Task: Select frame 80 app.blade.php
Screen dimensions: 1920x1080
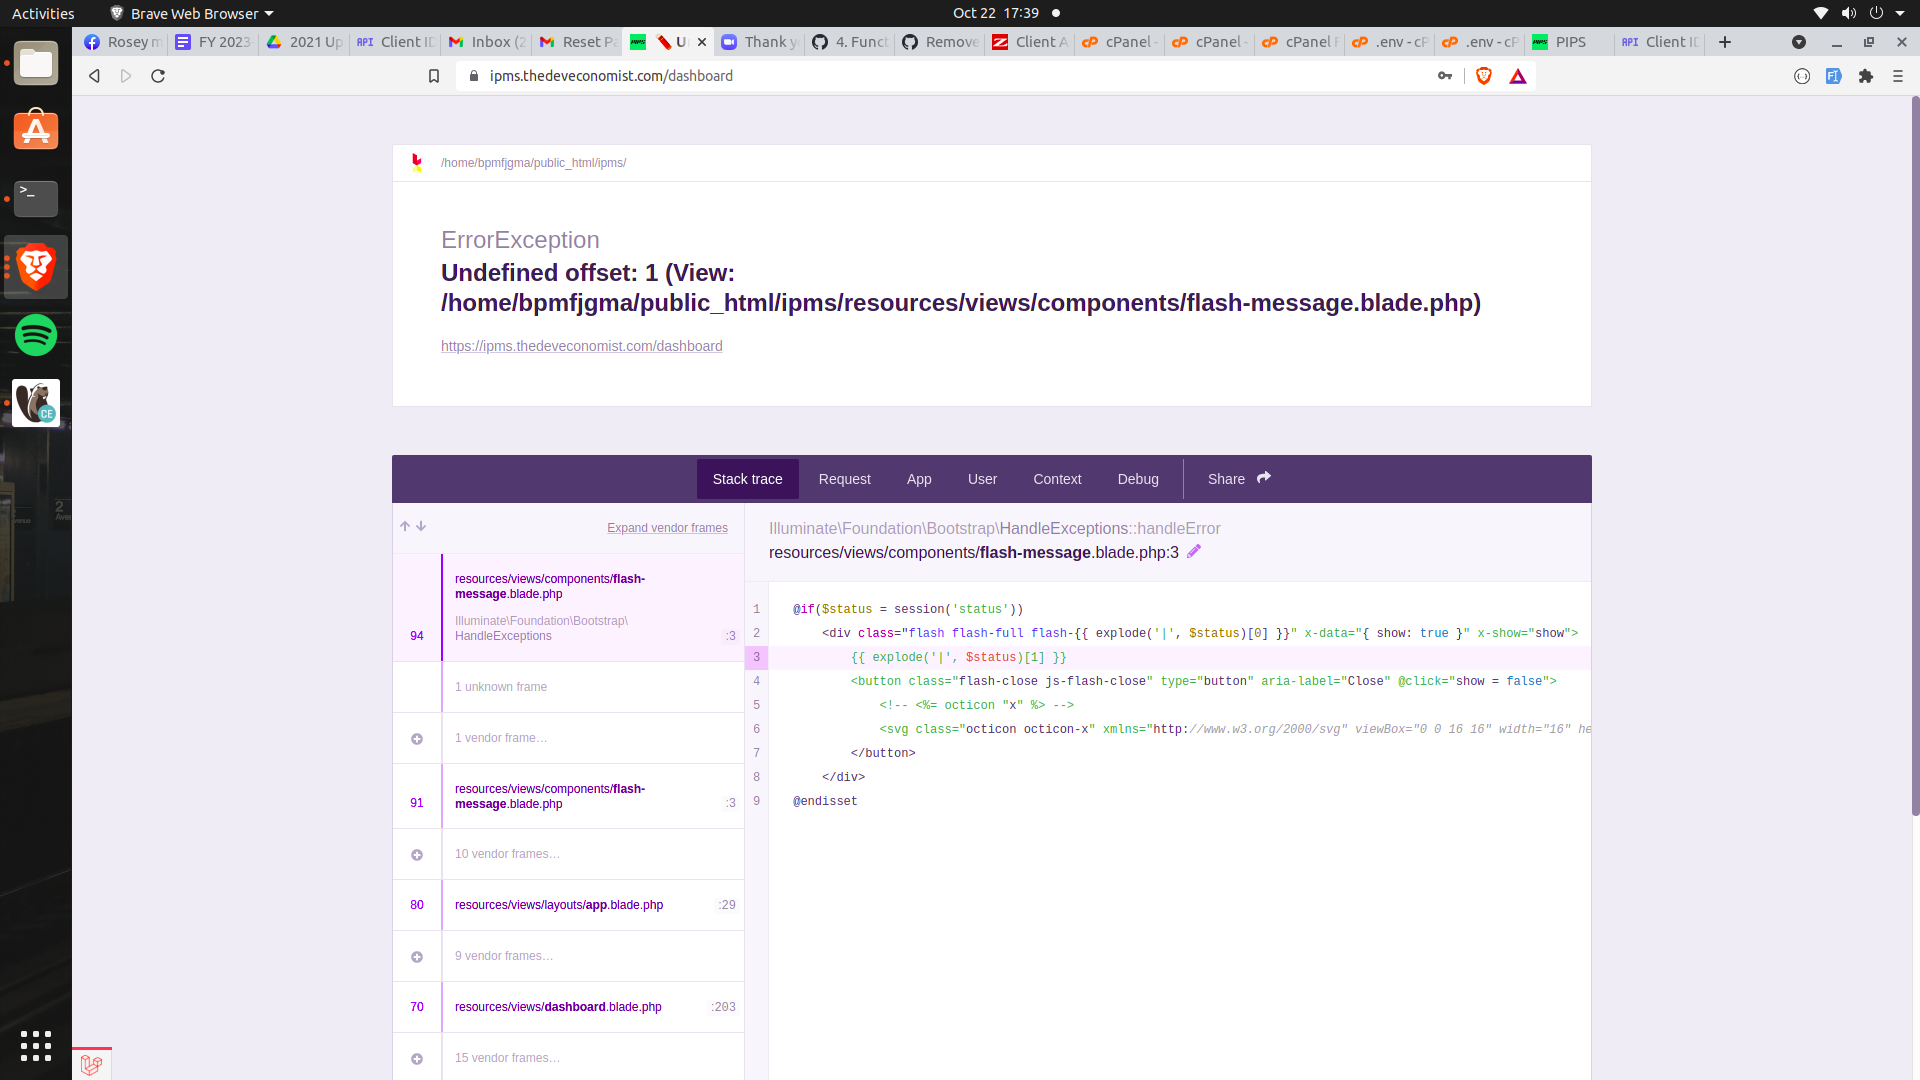Action: tap(568, 905)
